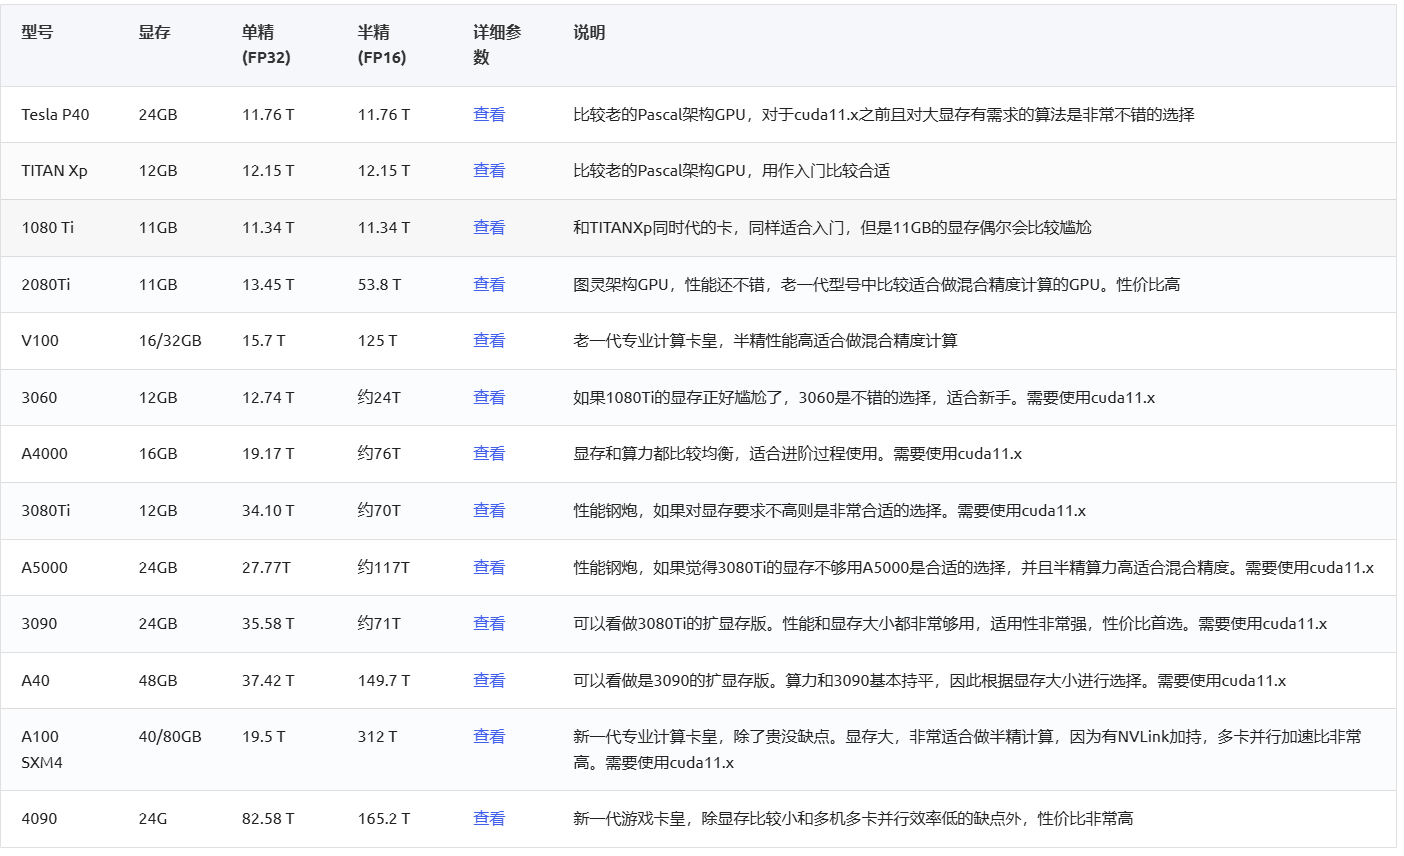Click the 16GB memory cell of A4000
This screenshot has height=856, width=1404.
(158, 454)
